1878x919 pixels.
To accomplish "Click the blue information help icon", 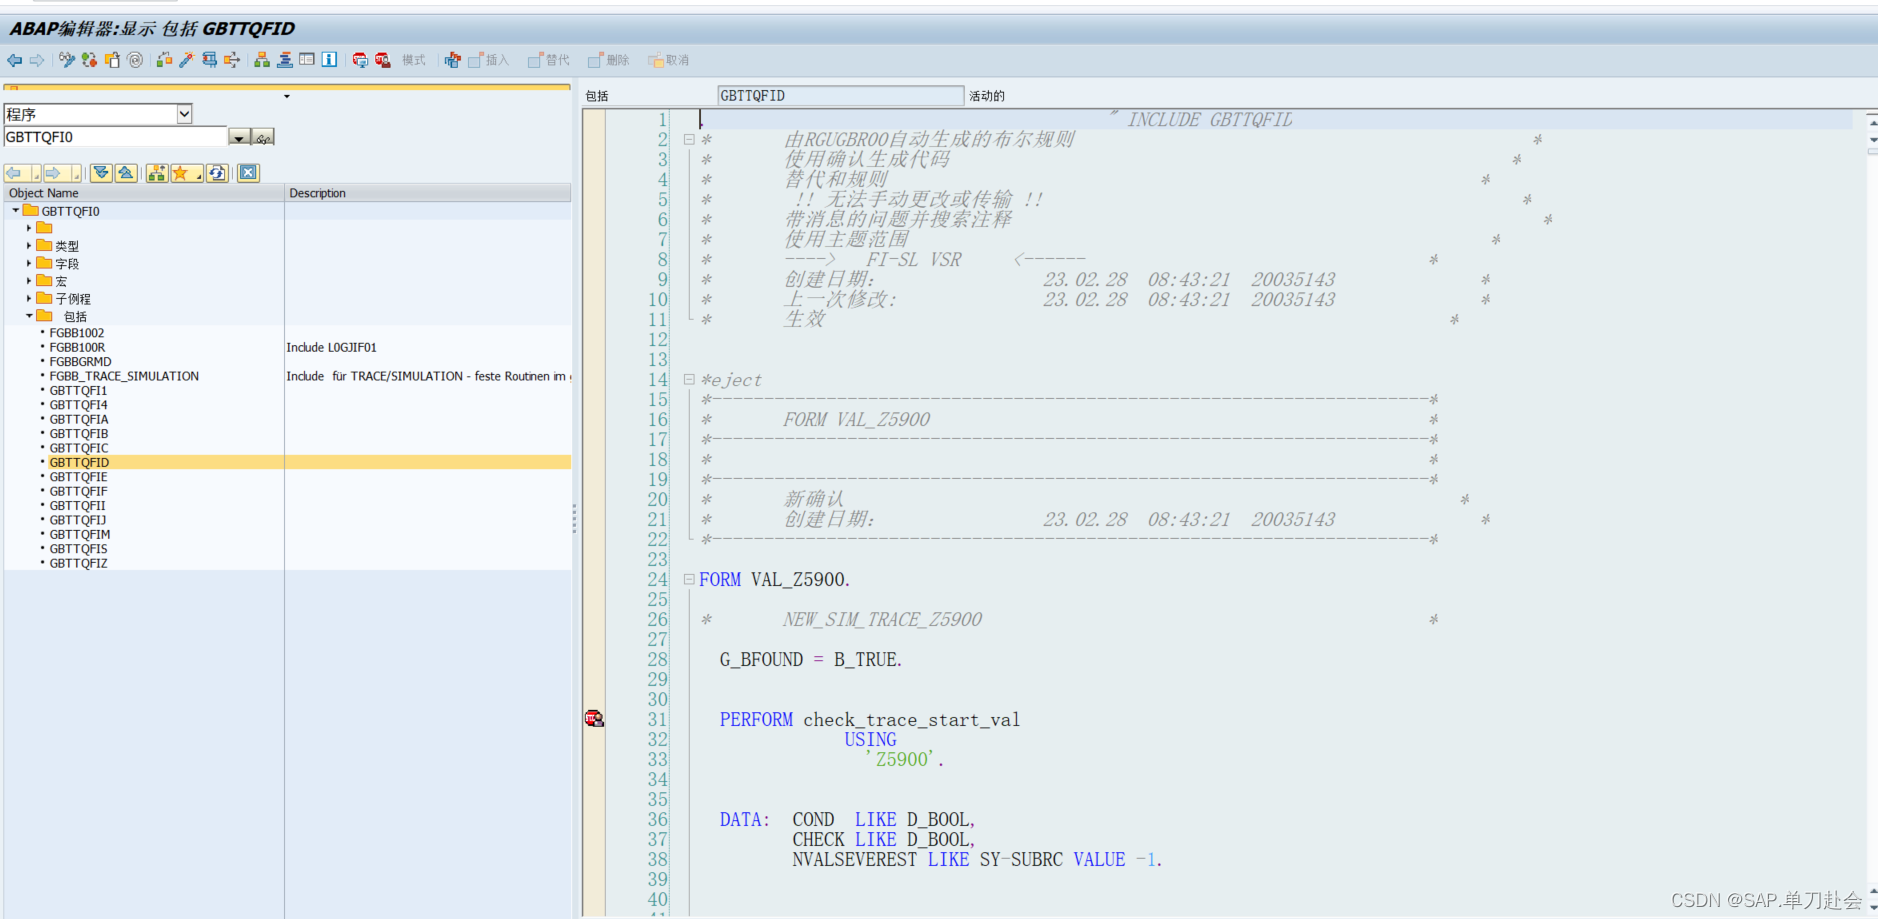I will tap(329, 60).
